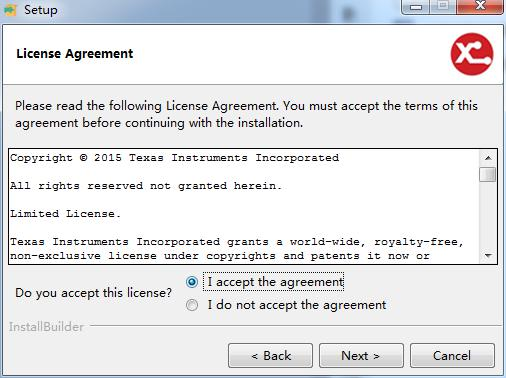This screenshot has width=506, height=378.
Task: Click the InstallBuilder label
Action: (x=46, y=327)
